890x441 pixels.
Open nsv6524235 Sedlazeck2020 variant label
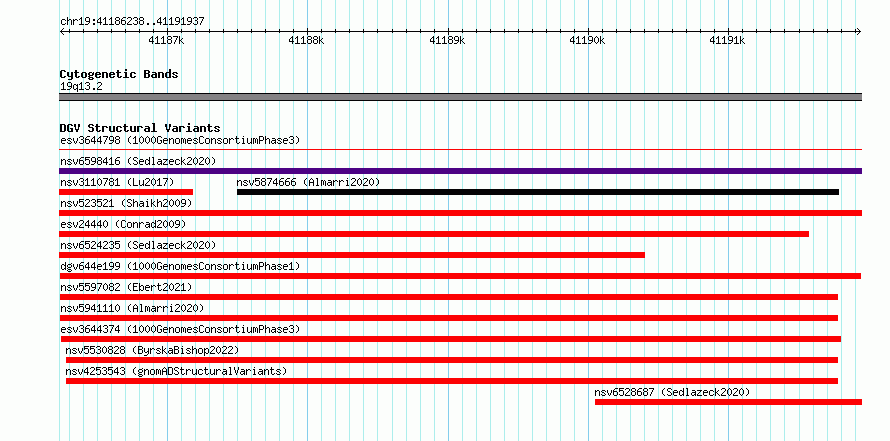pos(138,245)
